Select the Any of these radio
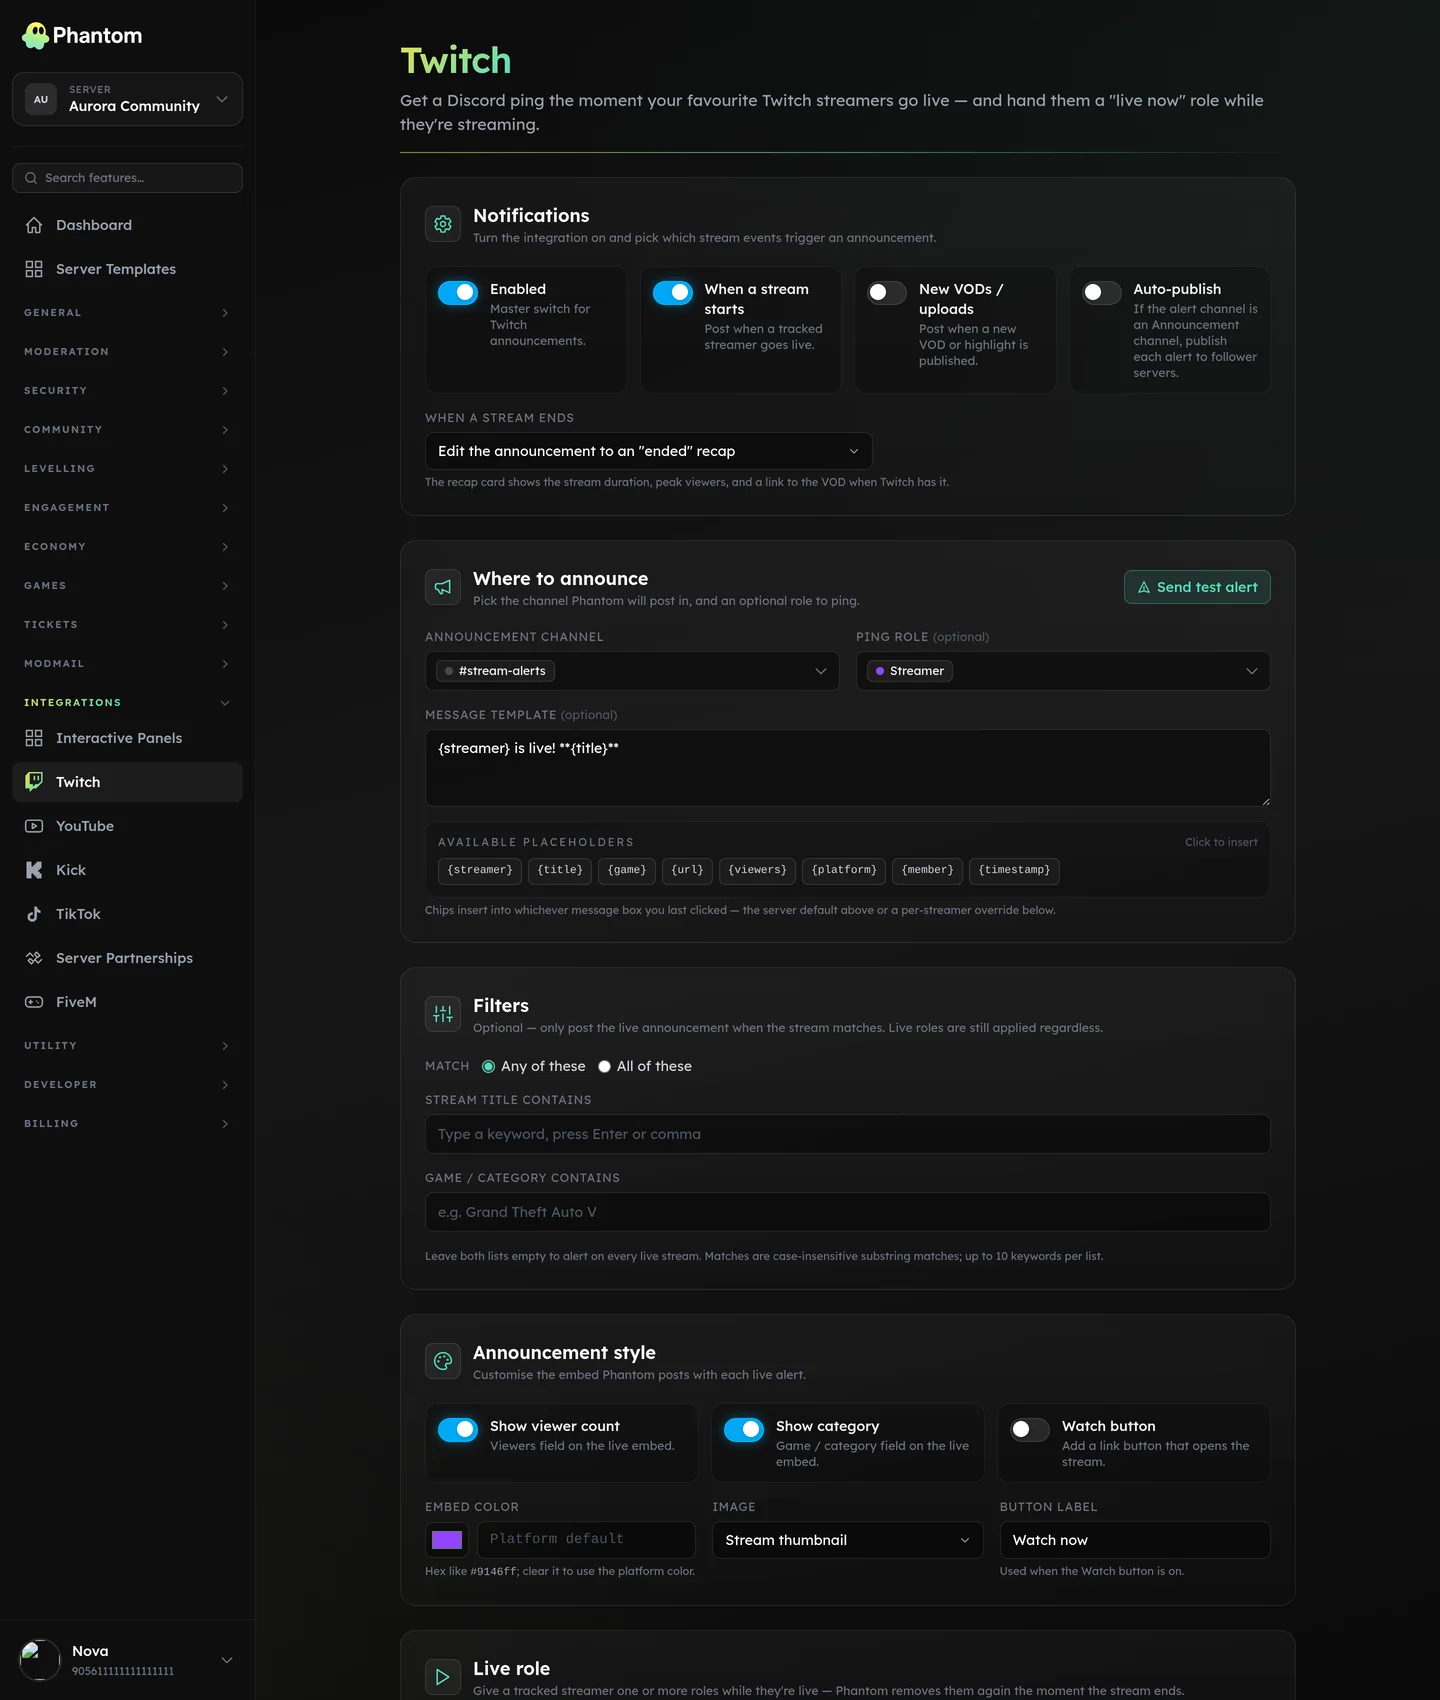Screen dimensions: 1440x1700 click(x=488, y=1067)
